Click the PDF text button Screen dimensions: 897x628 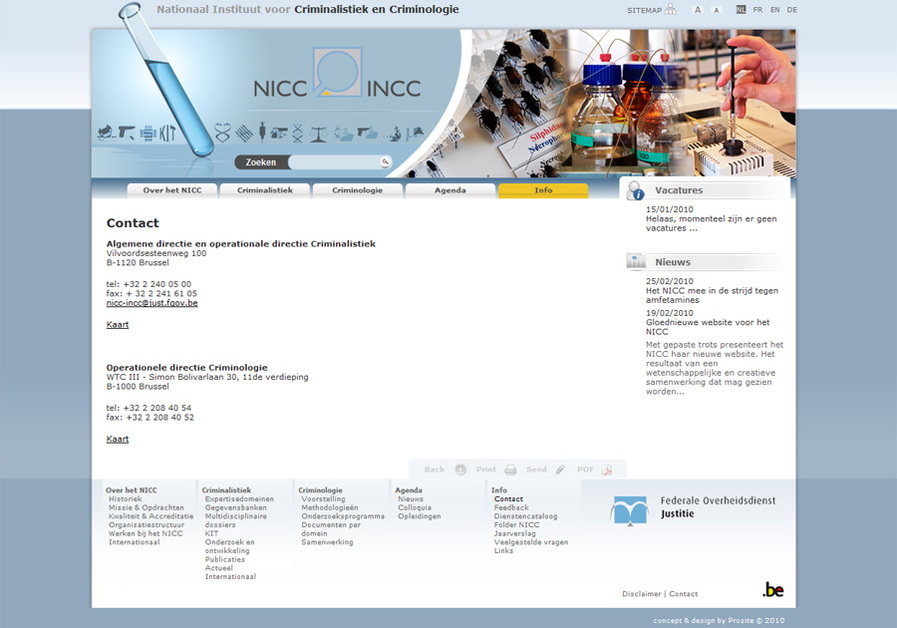coord(585,470)
